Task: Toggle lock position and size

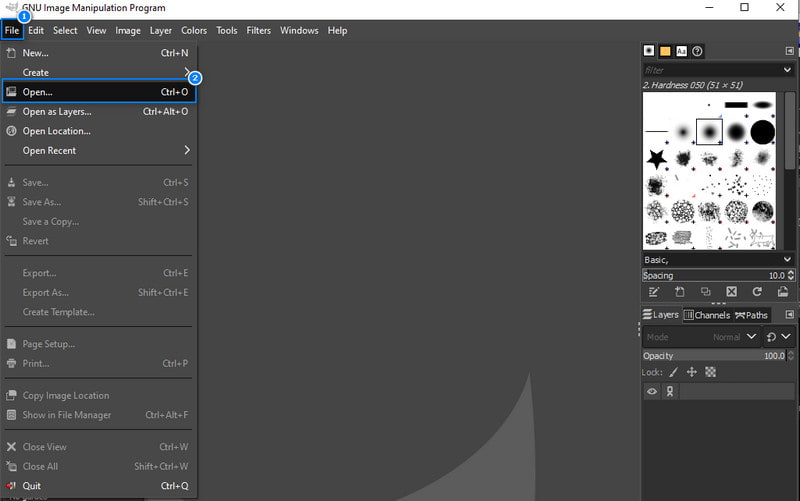Action: click(x=692, y=372)
